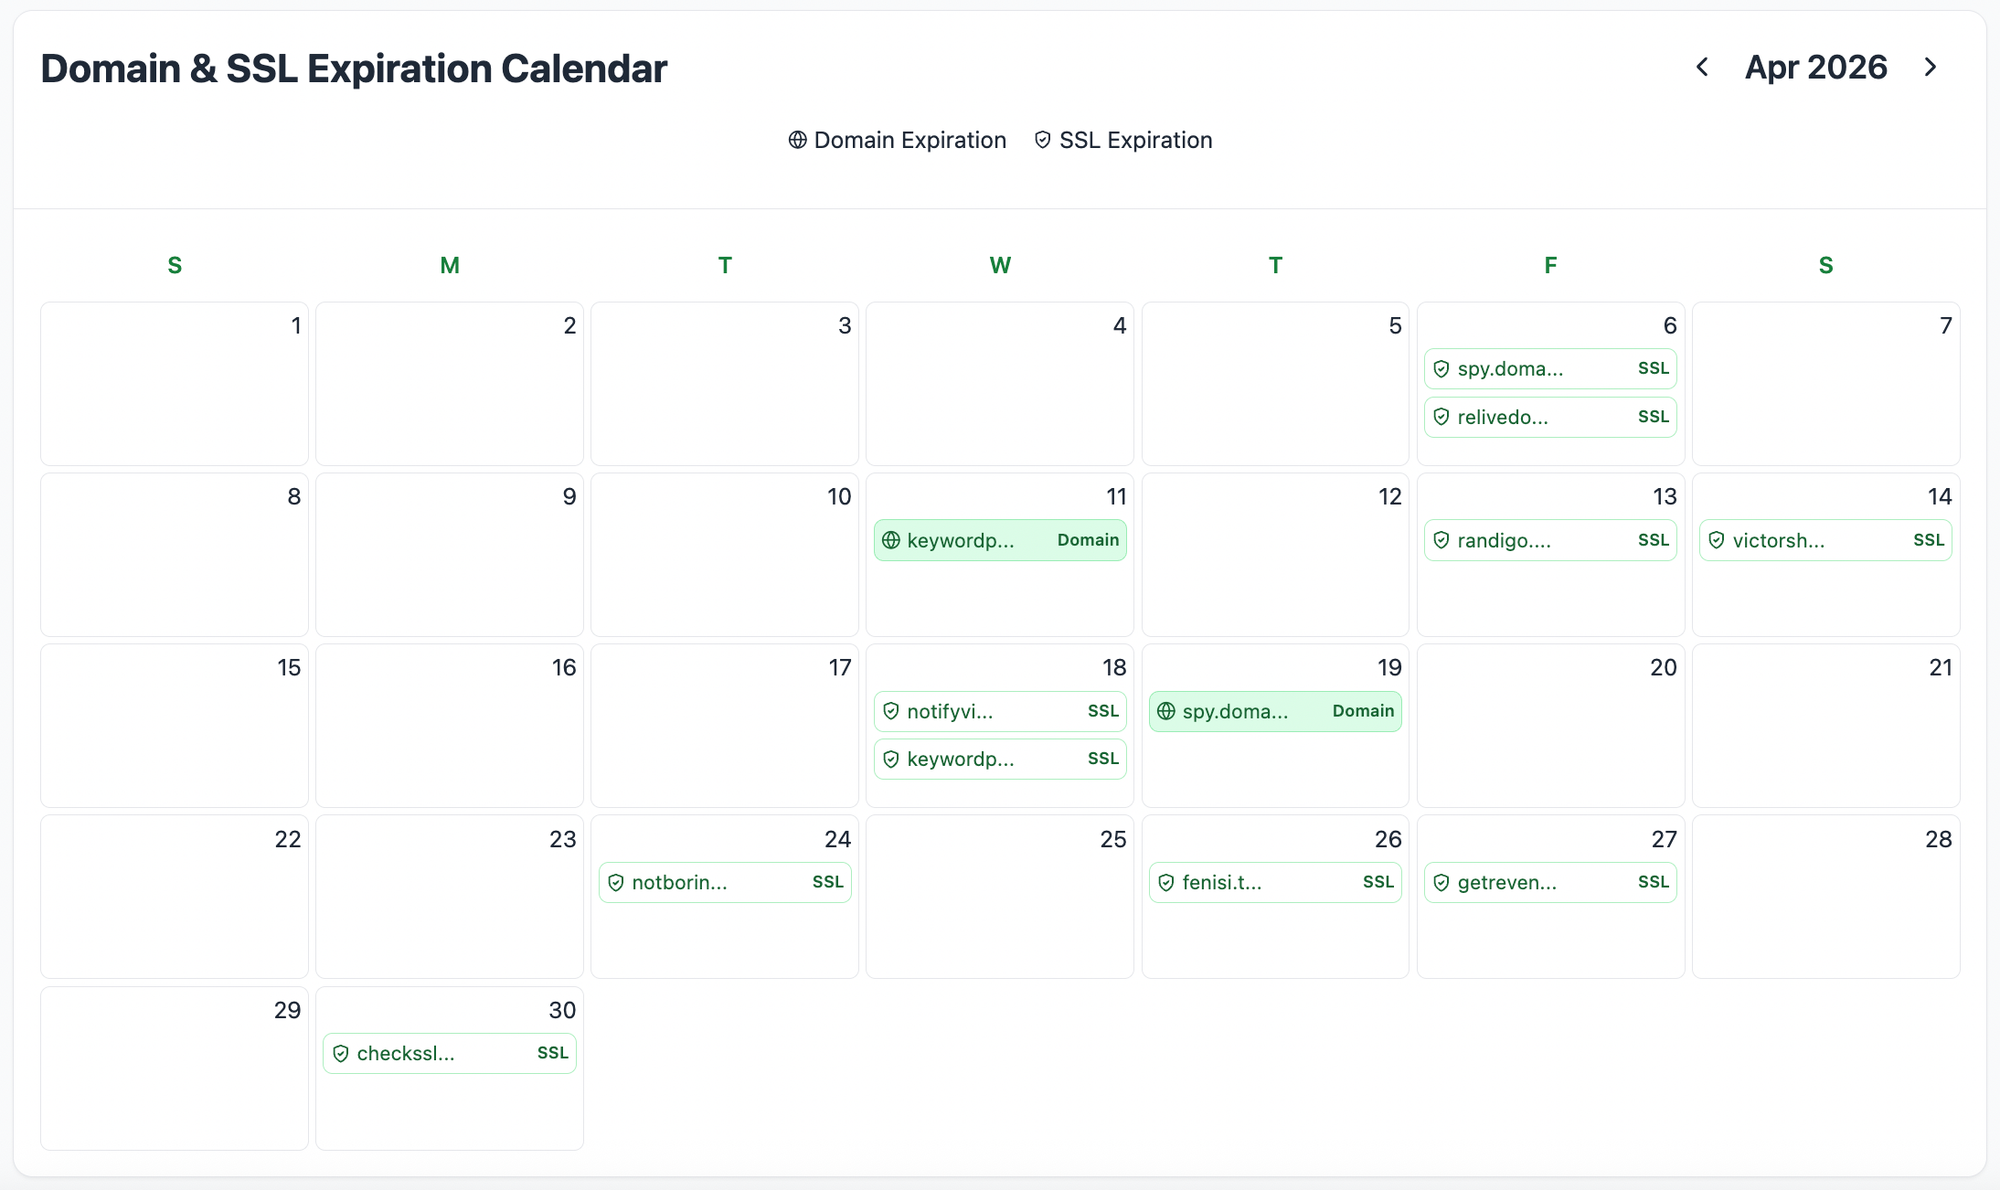This screenshot has height=1190, width=2000.
Task: Click the globe icon on keywordp Domain event
Action: [891, 540]
